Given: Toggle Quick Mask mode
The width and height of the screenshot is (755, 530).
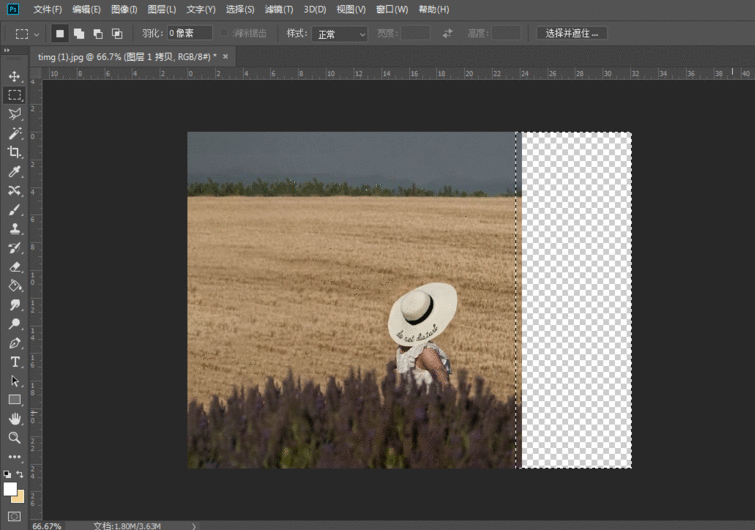Looking at the screenshot, I should pos(14,515).
